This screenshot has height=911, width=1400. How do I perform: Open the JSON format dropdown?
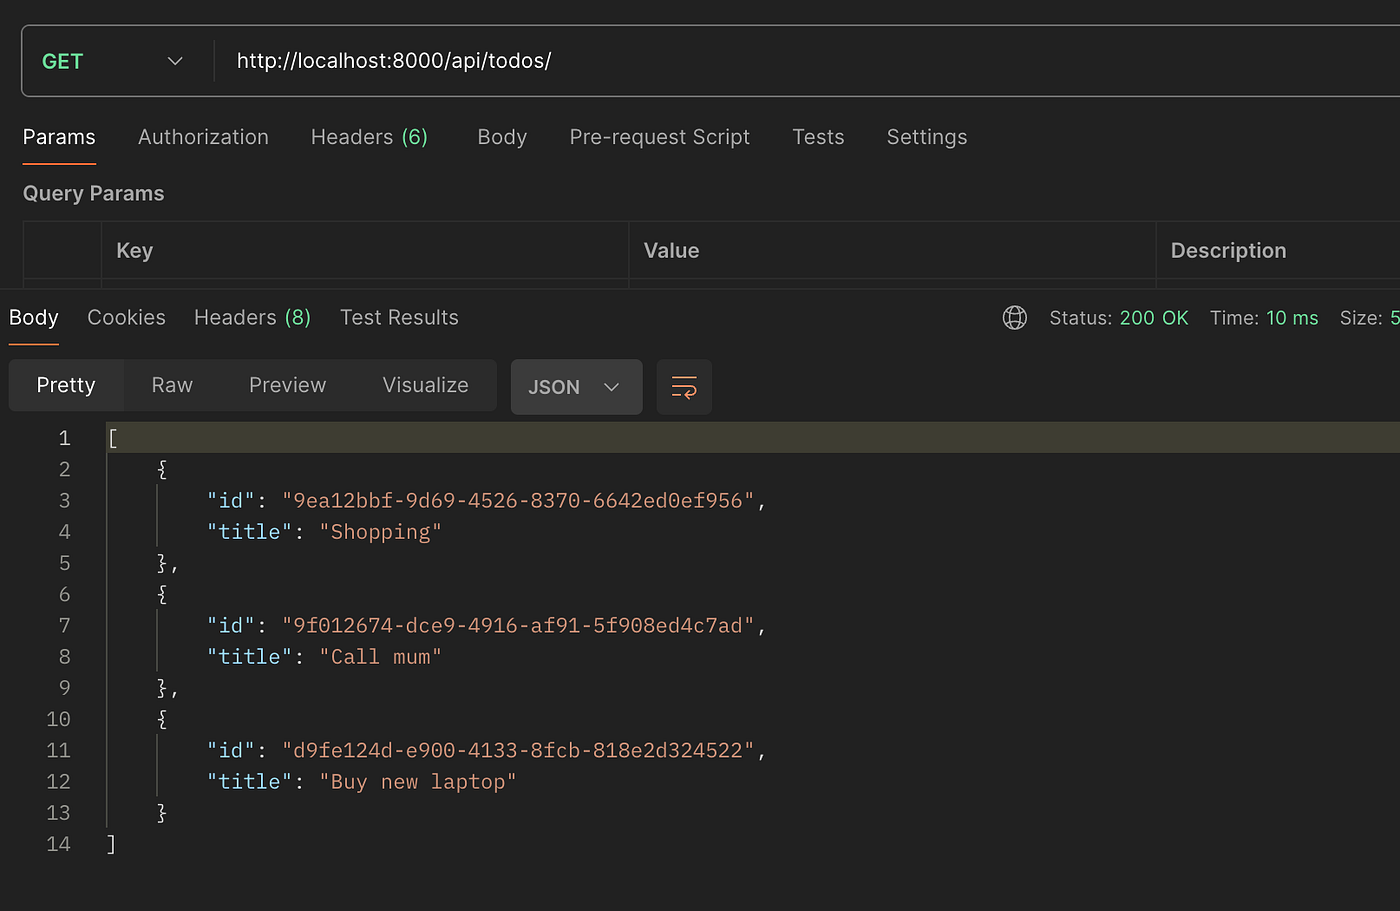pyautogui.click(x=576, y=387)
